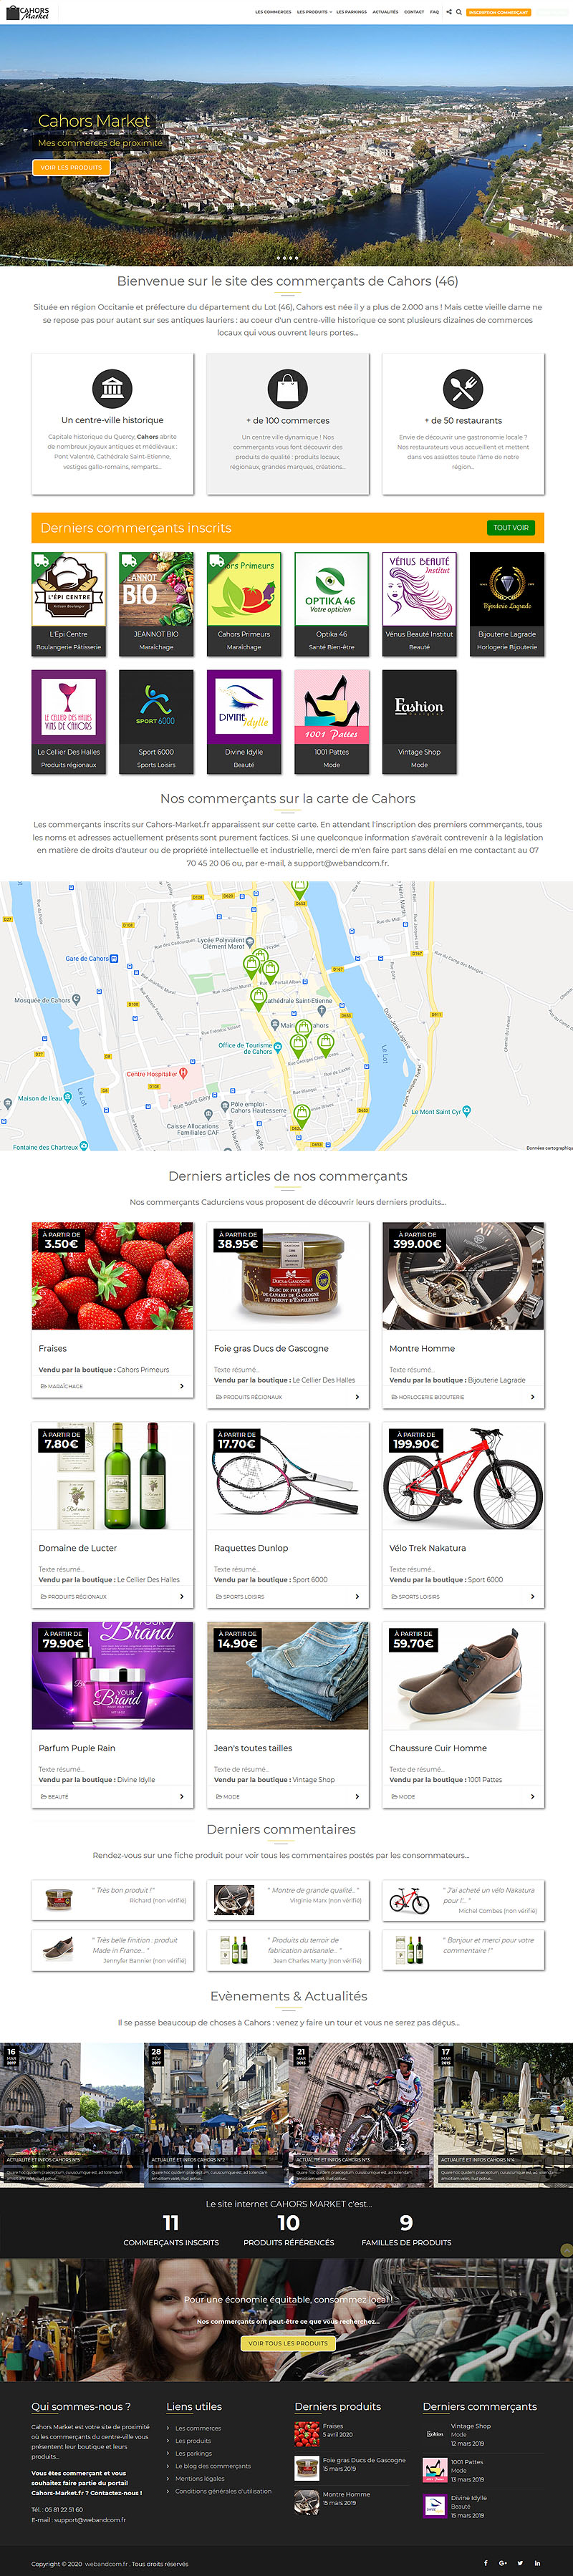Click the Voir les produits hero button

click(x=71, y=167)
